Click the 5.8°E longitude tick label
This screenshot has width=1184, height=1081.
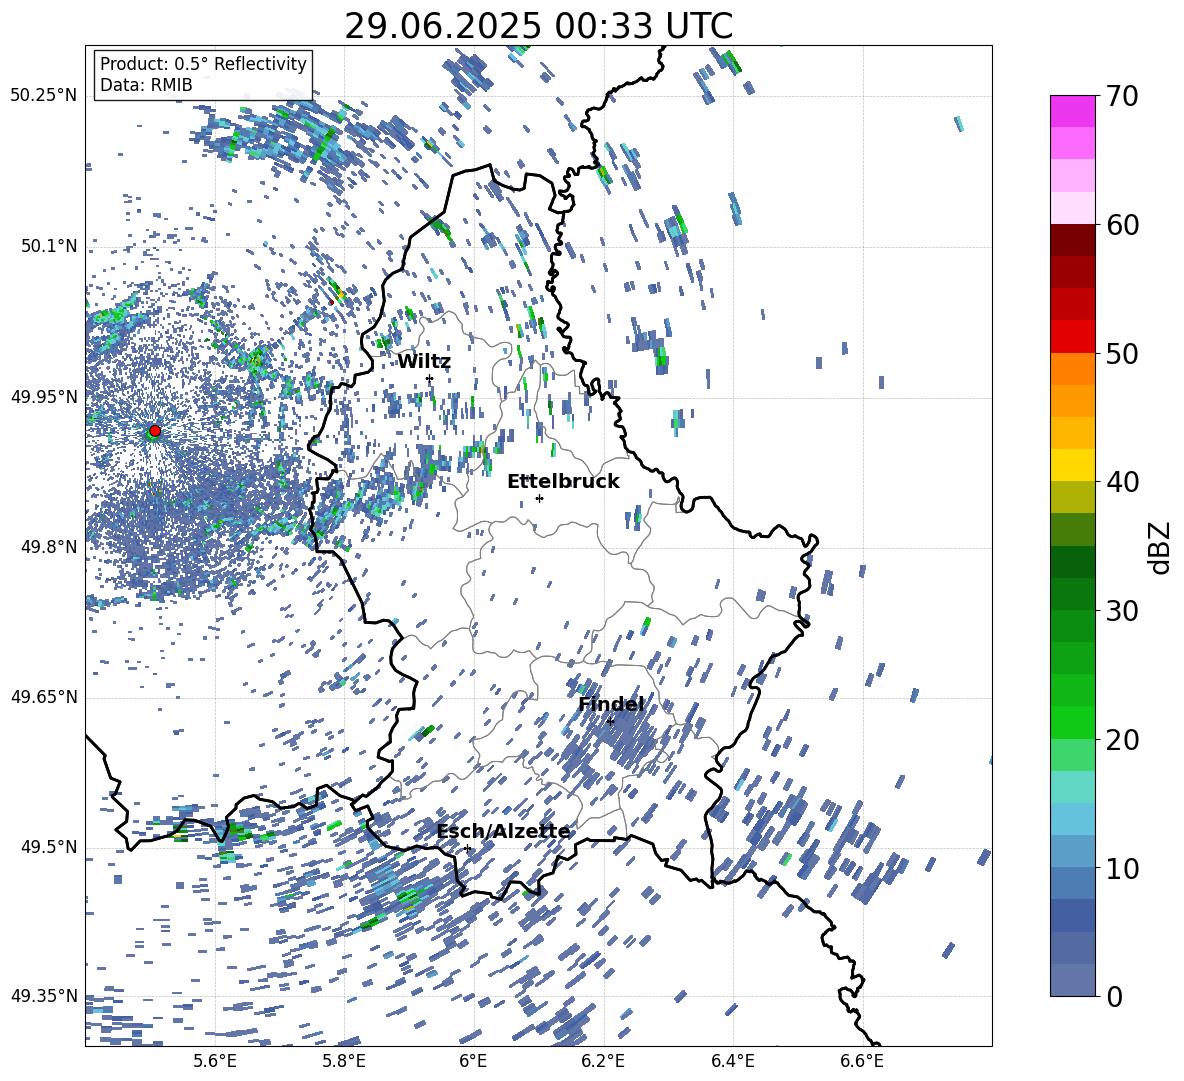coord(344,1061)
